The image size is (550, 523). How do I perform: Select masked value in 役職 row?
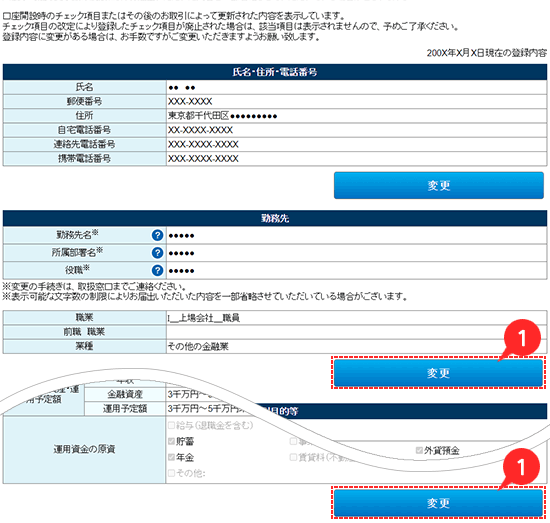tap(181, 271)
